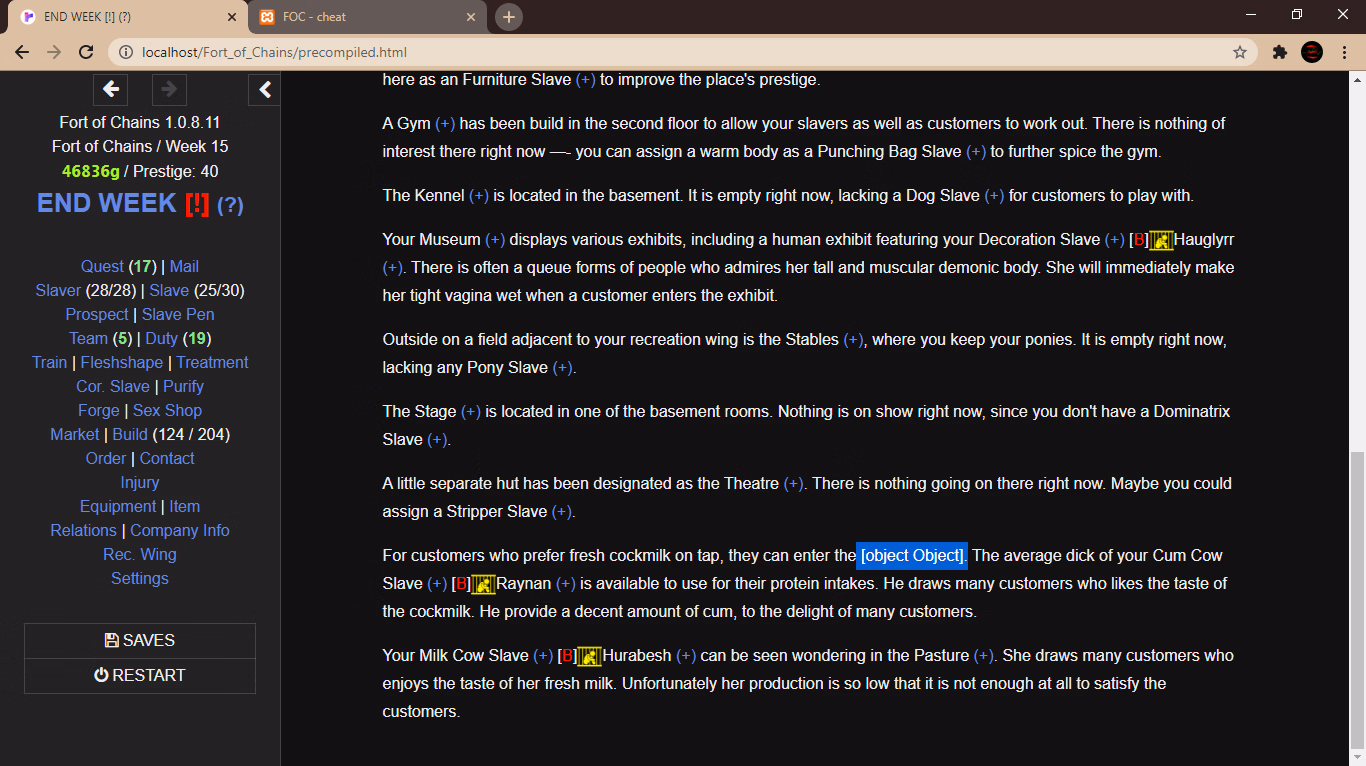Click the sidebar back navigation arrow
Screen dimensions: 1366x766
coord(110,89)
